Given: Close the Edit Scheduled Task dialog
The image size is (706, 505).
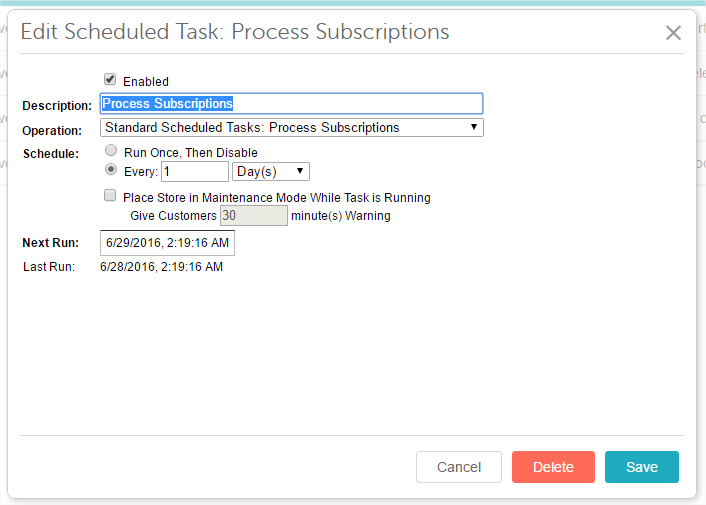Looking at the screenshot, I should (x=673, y=32).
